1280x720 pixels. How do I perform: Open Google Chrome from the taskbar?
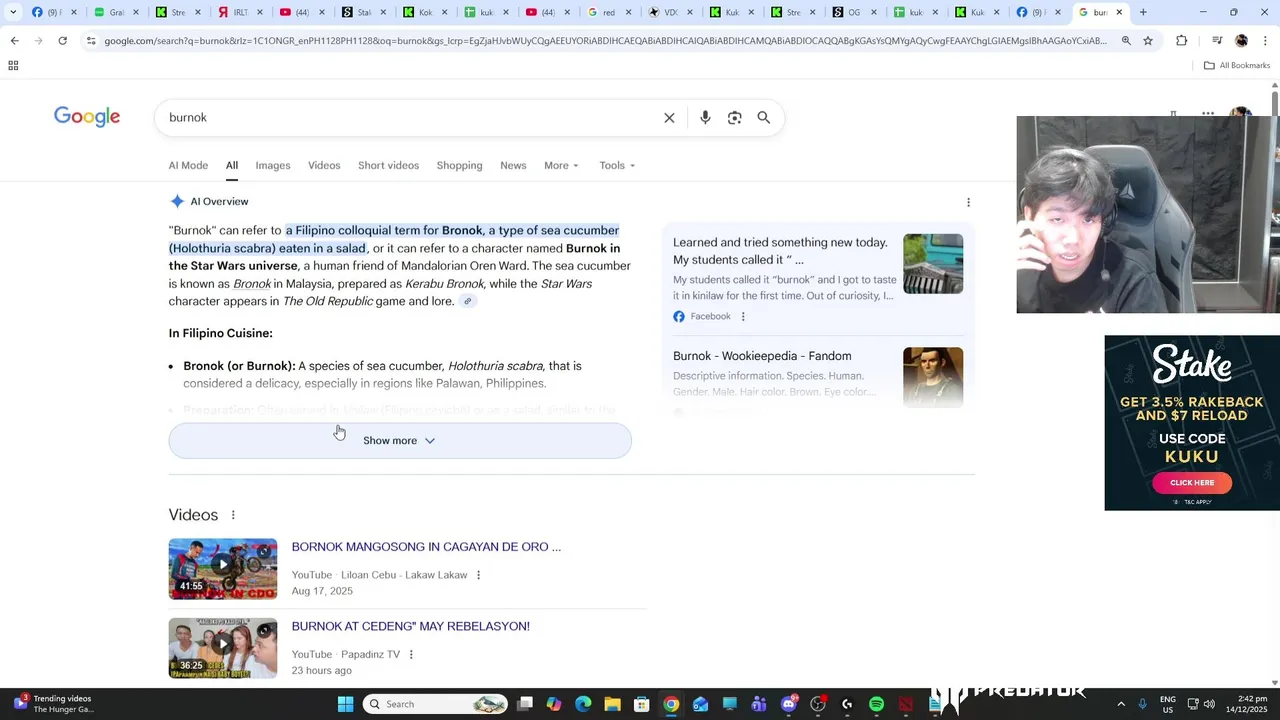pos(671,704)
